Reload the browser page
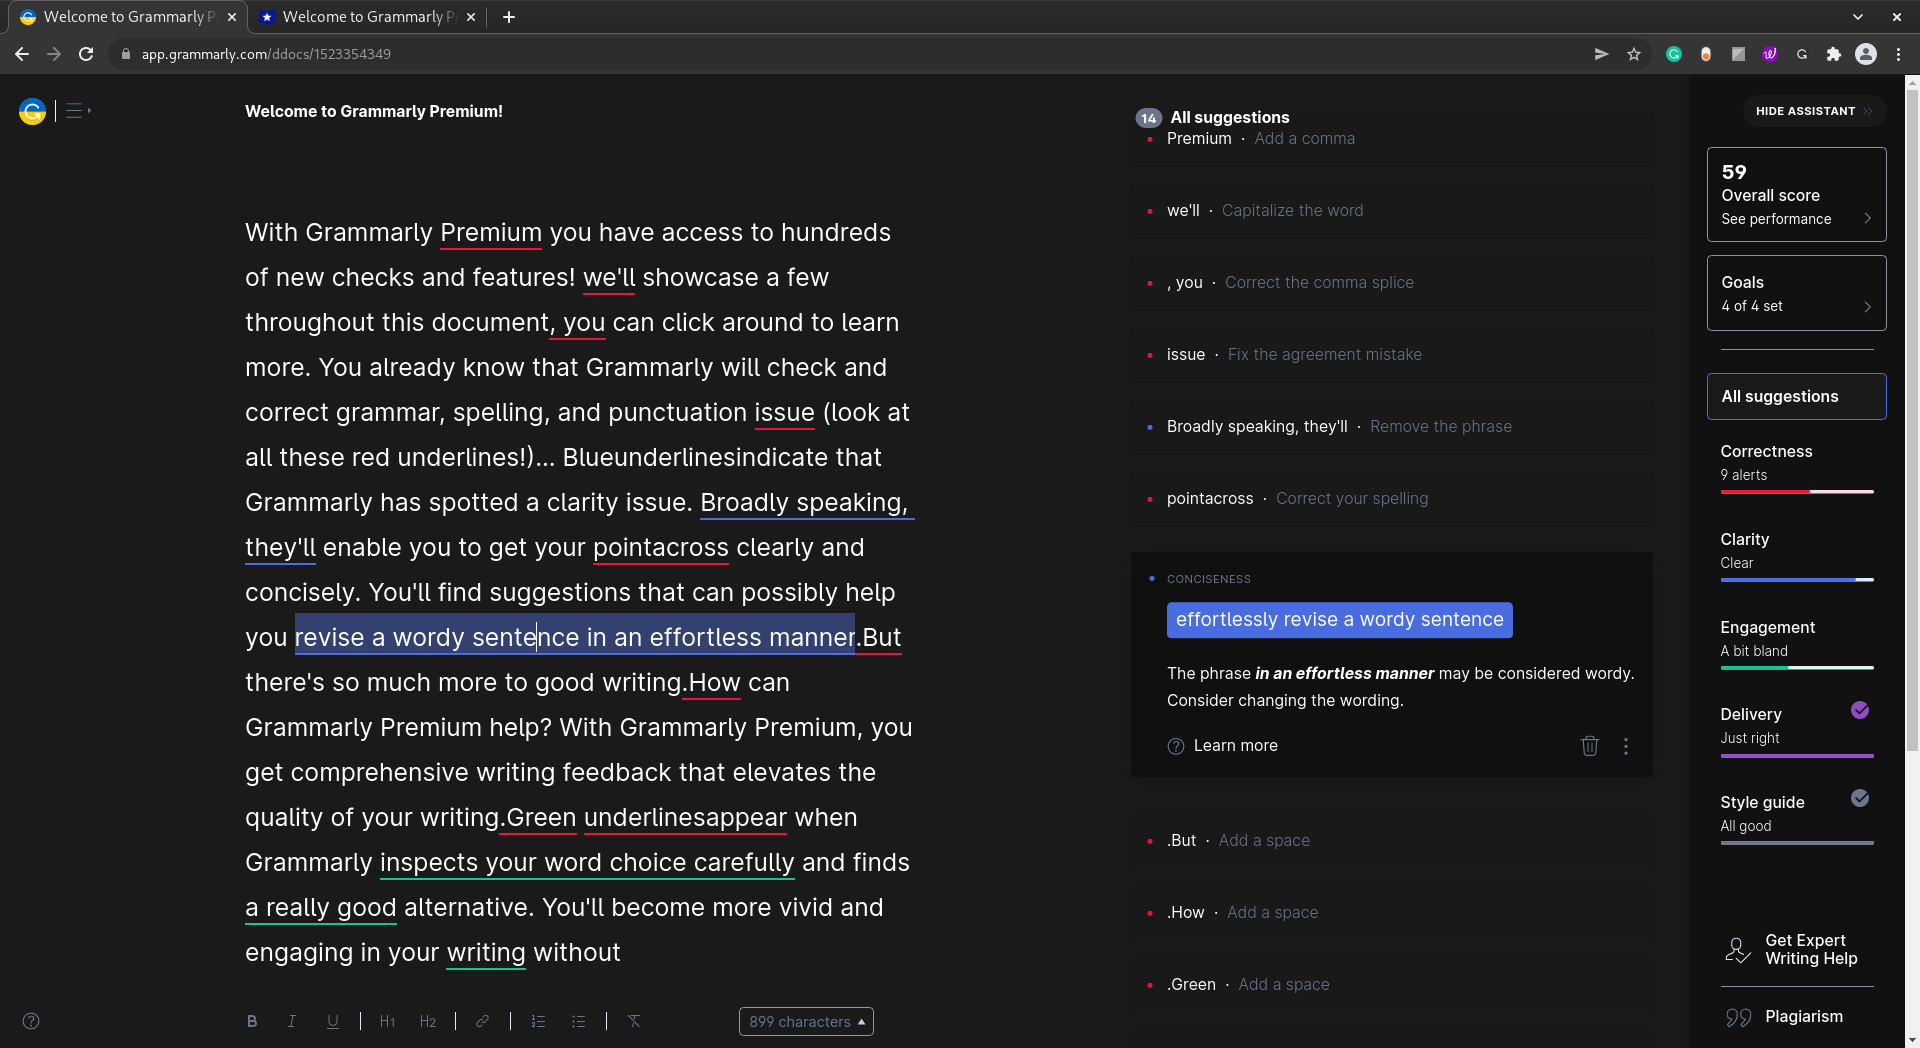This screenshot has width=1920, height=1048. pos(86,54)
